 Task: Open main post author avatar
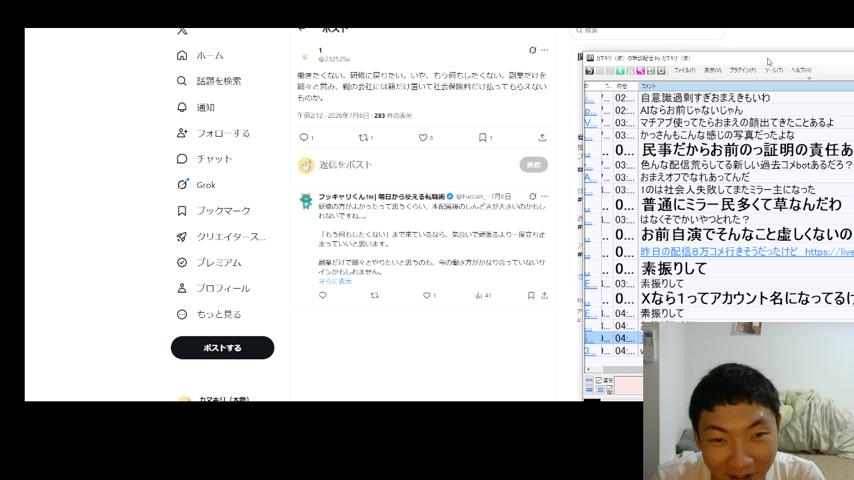pos(305,56)
